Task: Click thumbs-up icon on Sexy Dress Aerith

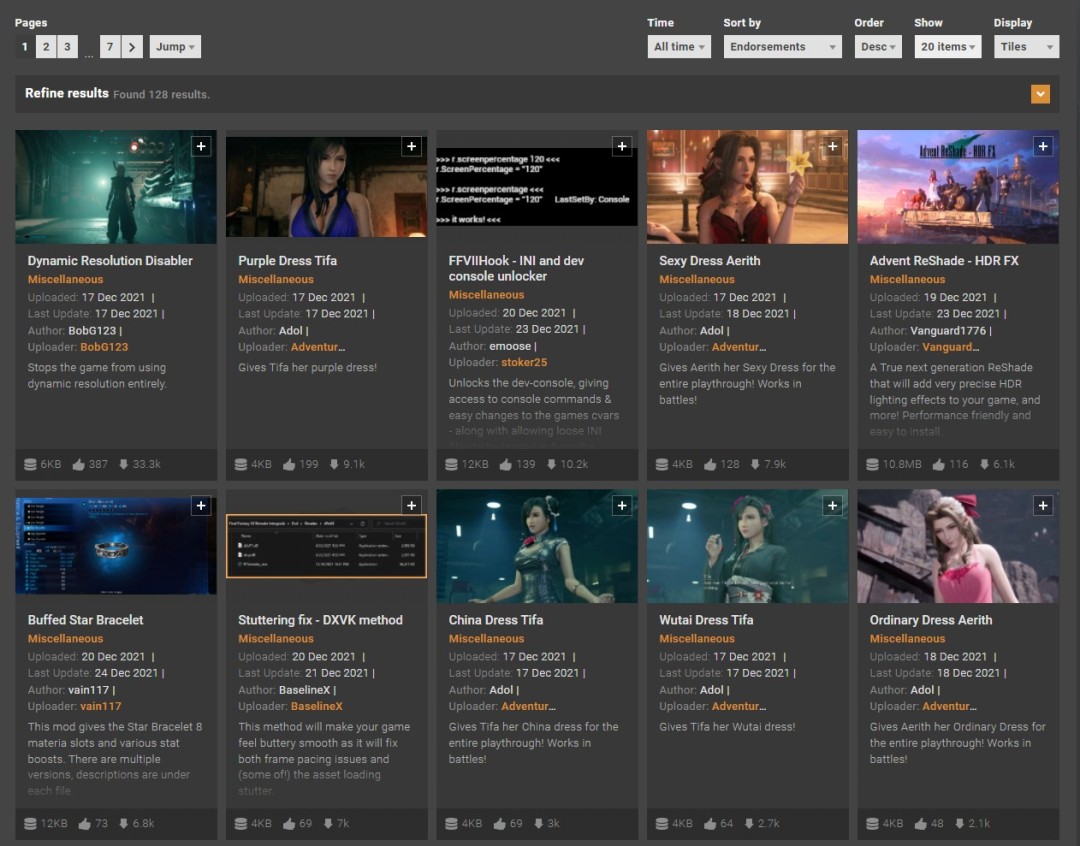Action: 710,464
